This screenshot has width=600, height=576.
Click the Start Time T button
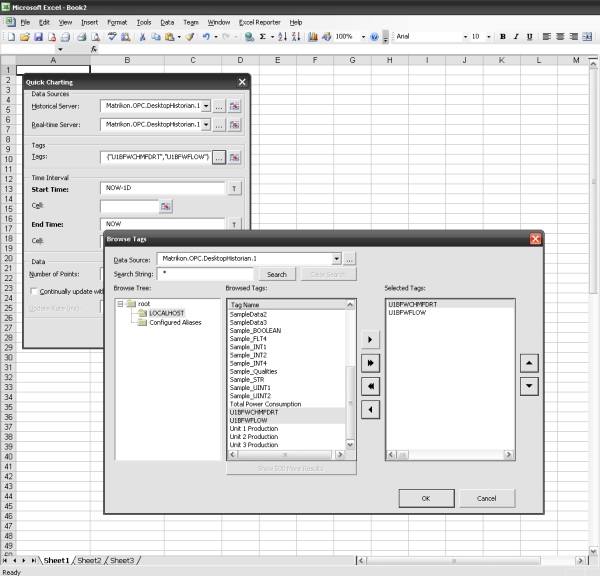[235, 188]
